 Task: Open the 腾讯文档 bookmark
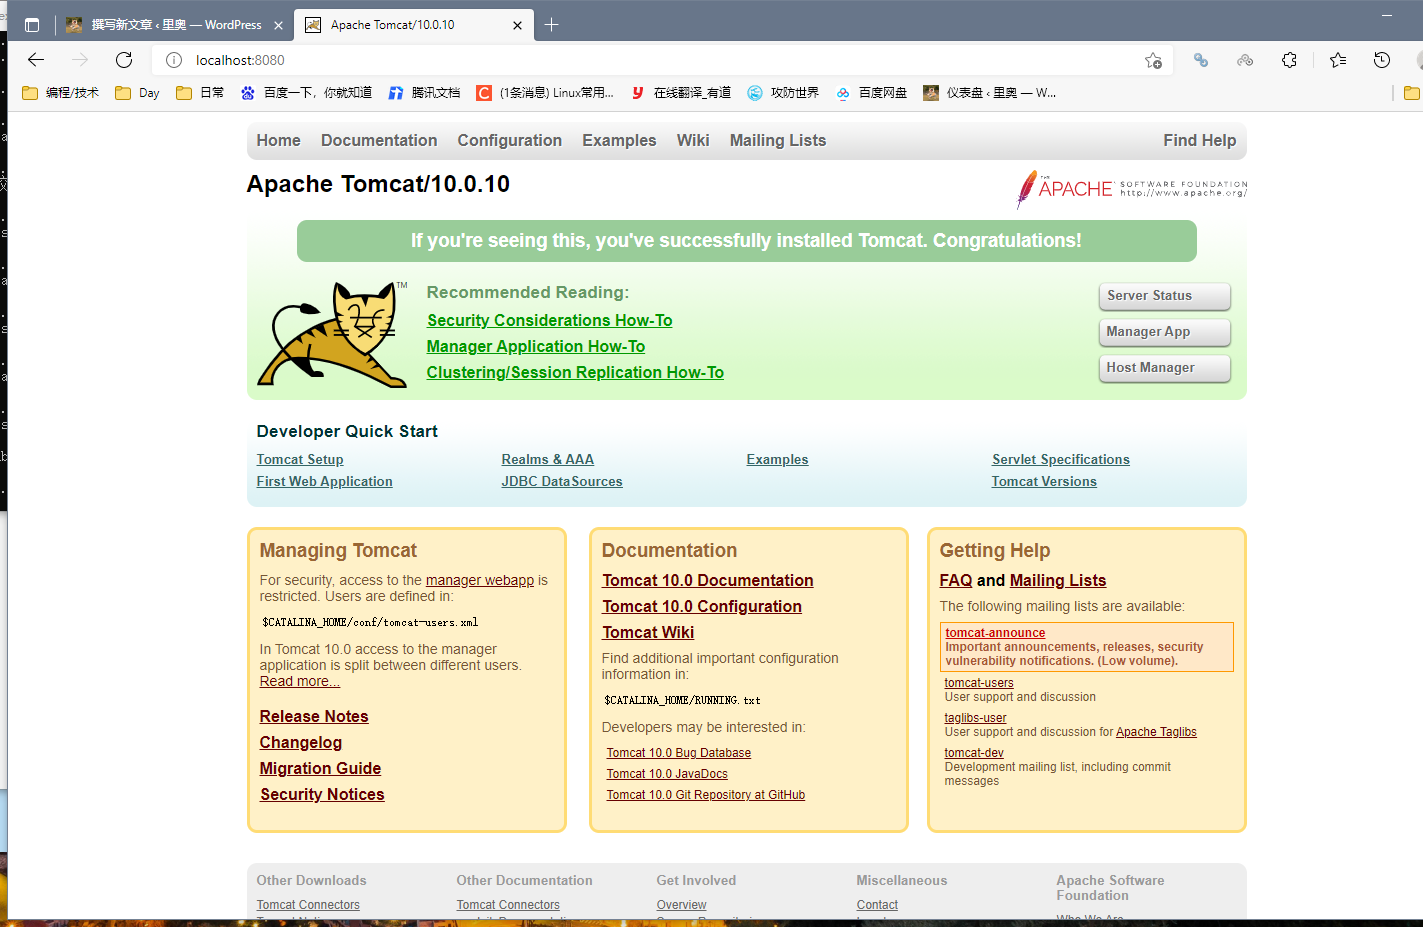click(x=424, y=93)
